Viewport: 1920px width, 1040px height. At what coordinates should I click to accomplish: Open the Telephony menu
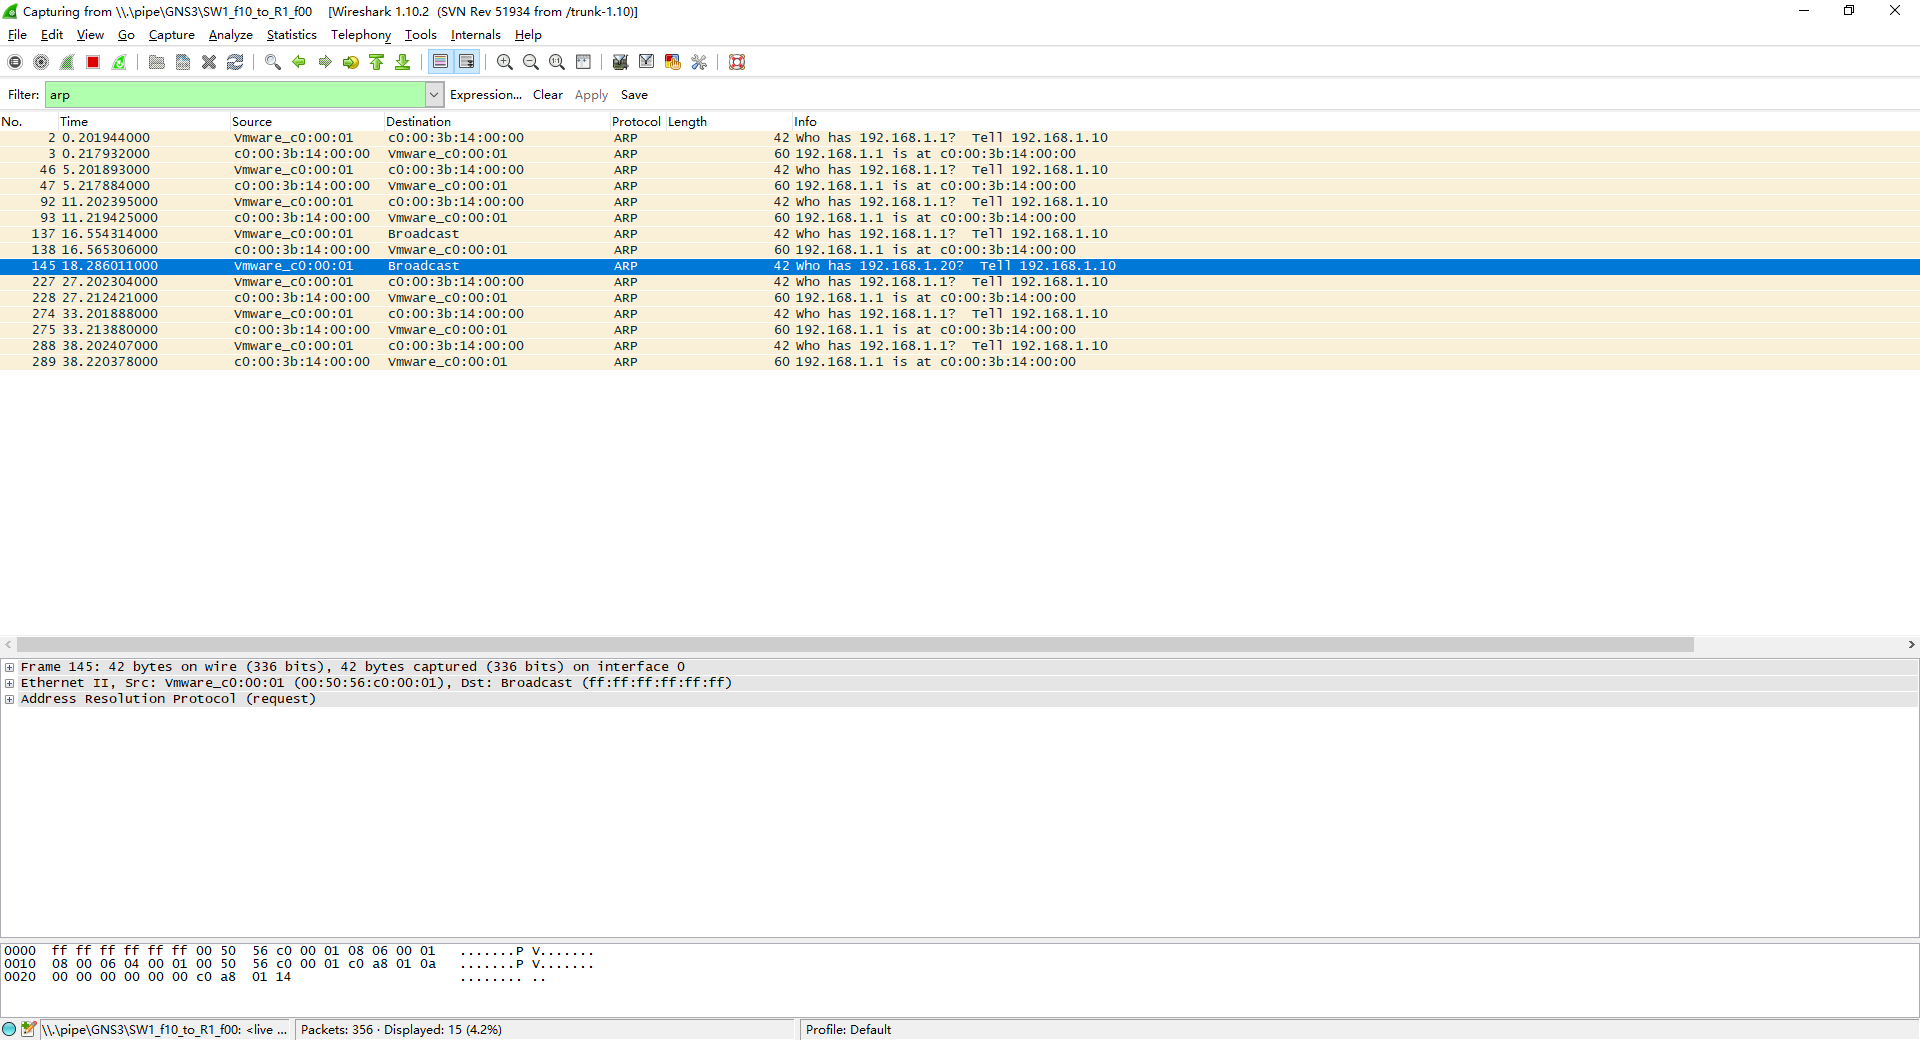tap(361, 35)
